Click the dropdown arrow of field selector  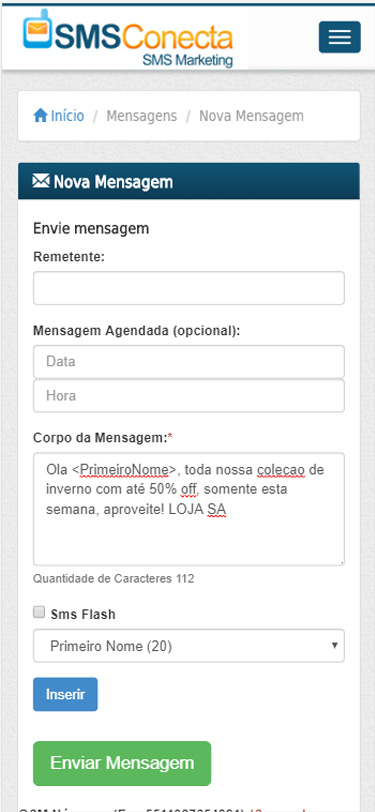(335, 646)
